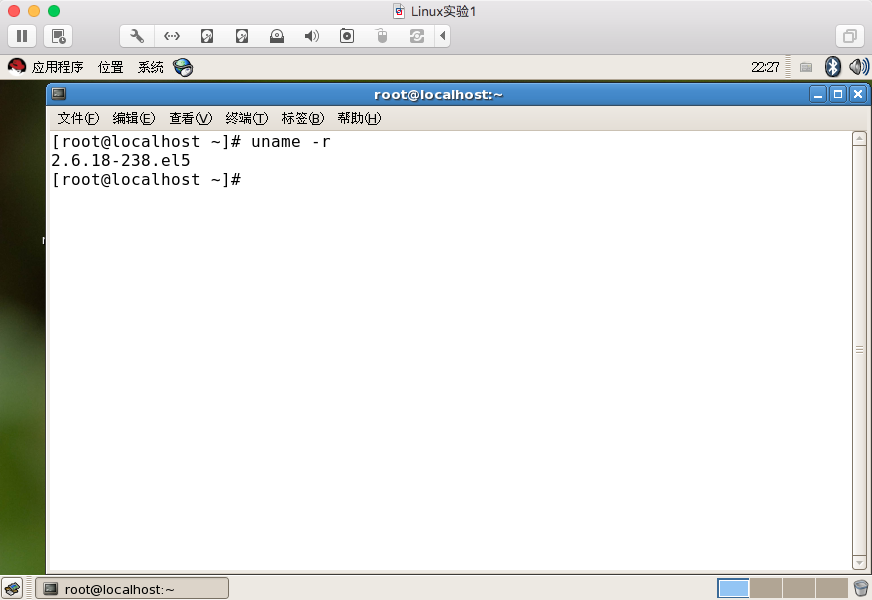
Task: Open the 文件(F) terminal menu
Action: click(x=78, y=118)
